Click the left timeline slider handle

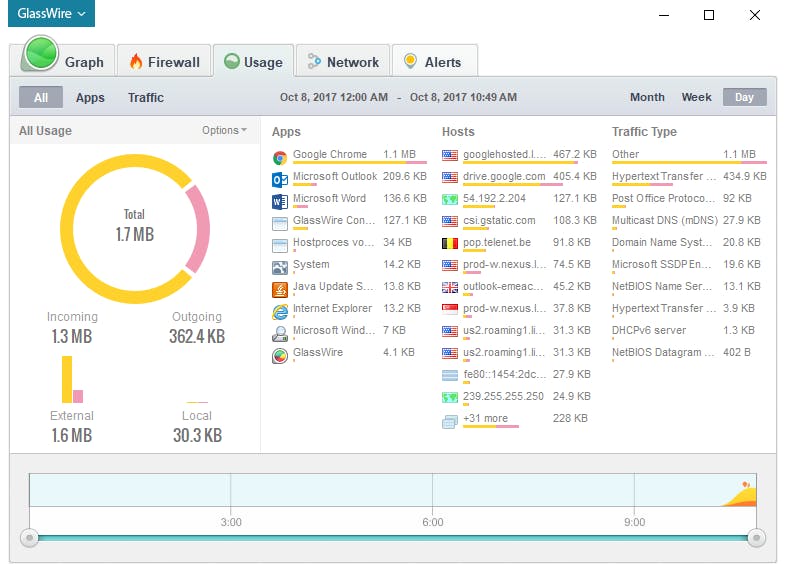coord(30,538)
